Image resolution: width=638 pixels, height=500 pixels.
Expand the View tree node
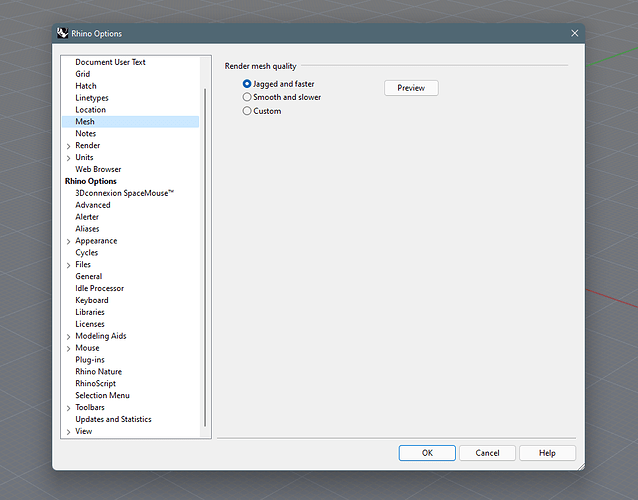(x=68, y=432)
